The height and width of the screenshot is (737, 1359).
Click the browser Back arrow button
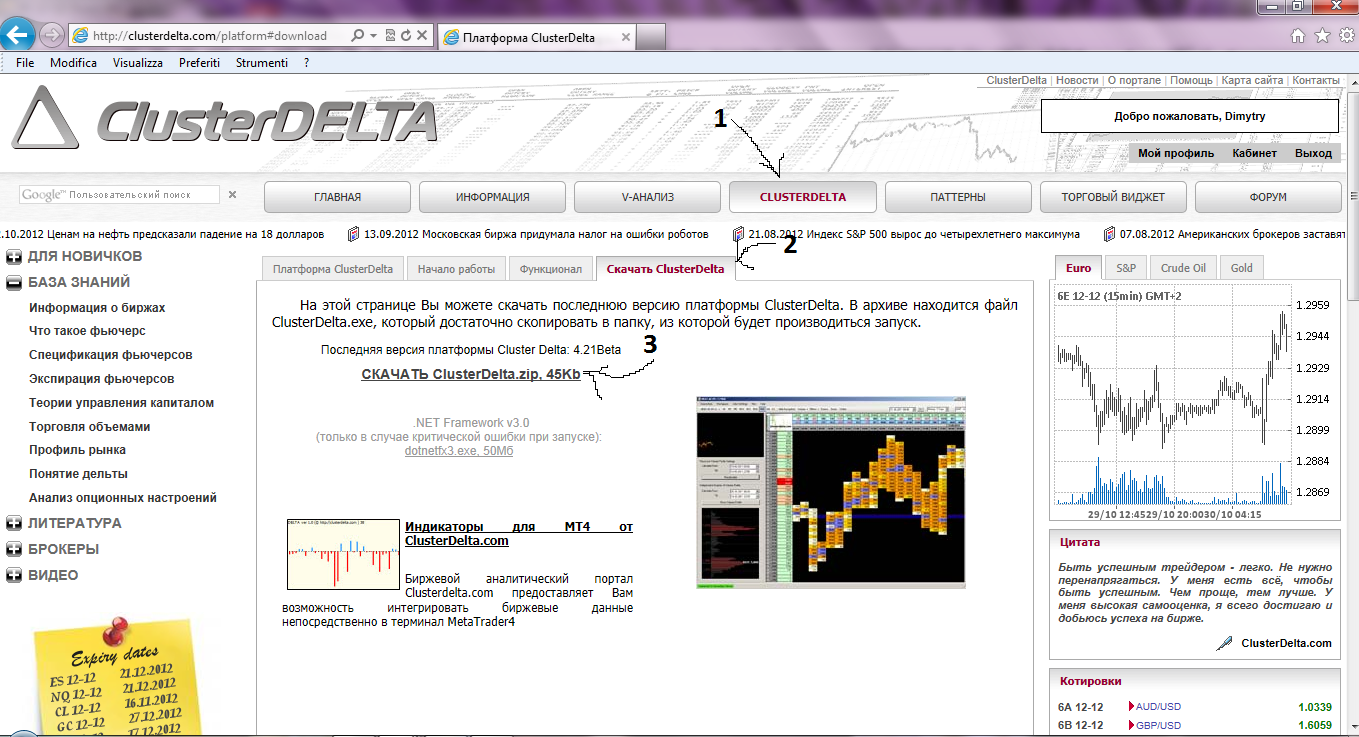tap(17, 35)
